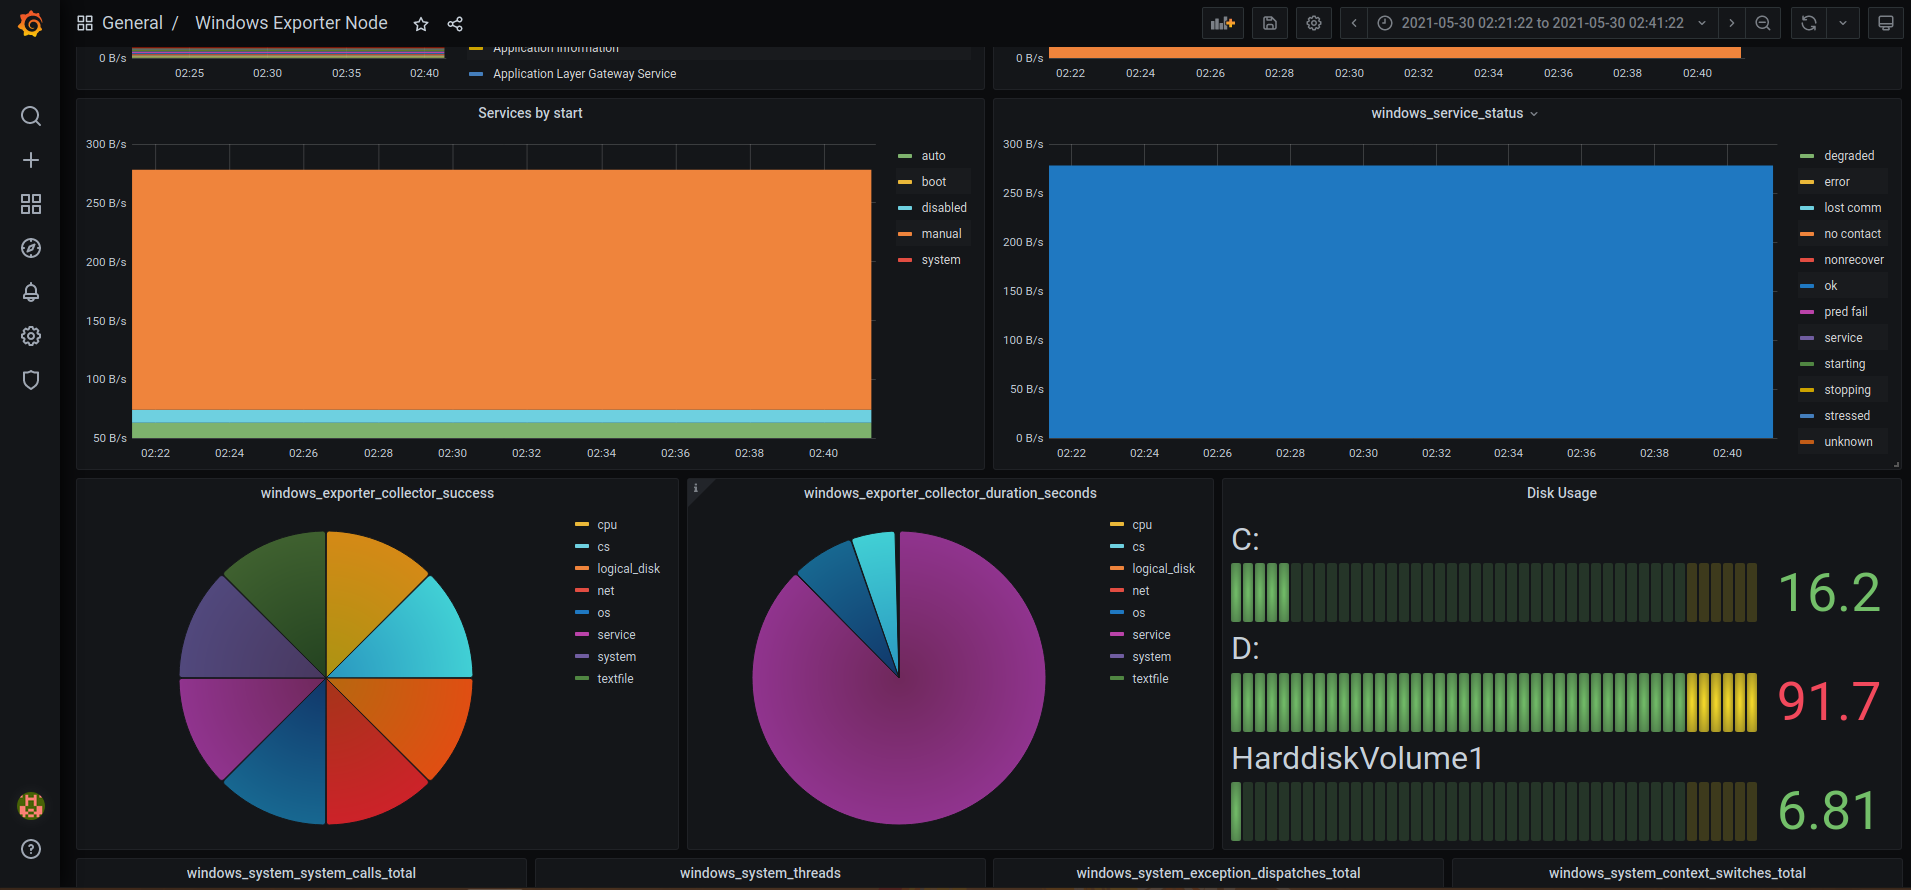Screen dimensions: 1911x890
Task: Open the refresh interval dropdown arrow
Action: tap(1842, 23)
